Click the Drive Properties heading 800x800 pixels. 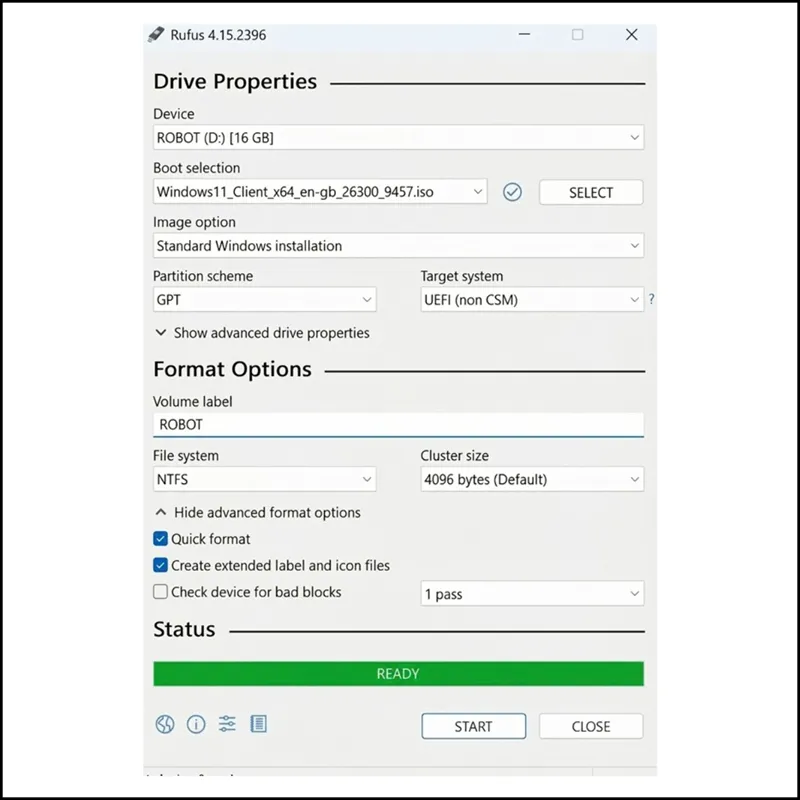[x=235, y=82]
